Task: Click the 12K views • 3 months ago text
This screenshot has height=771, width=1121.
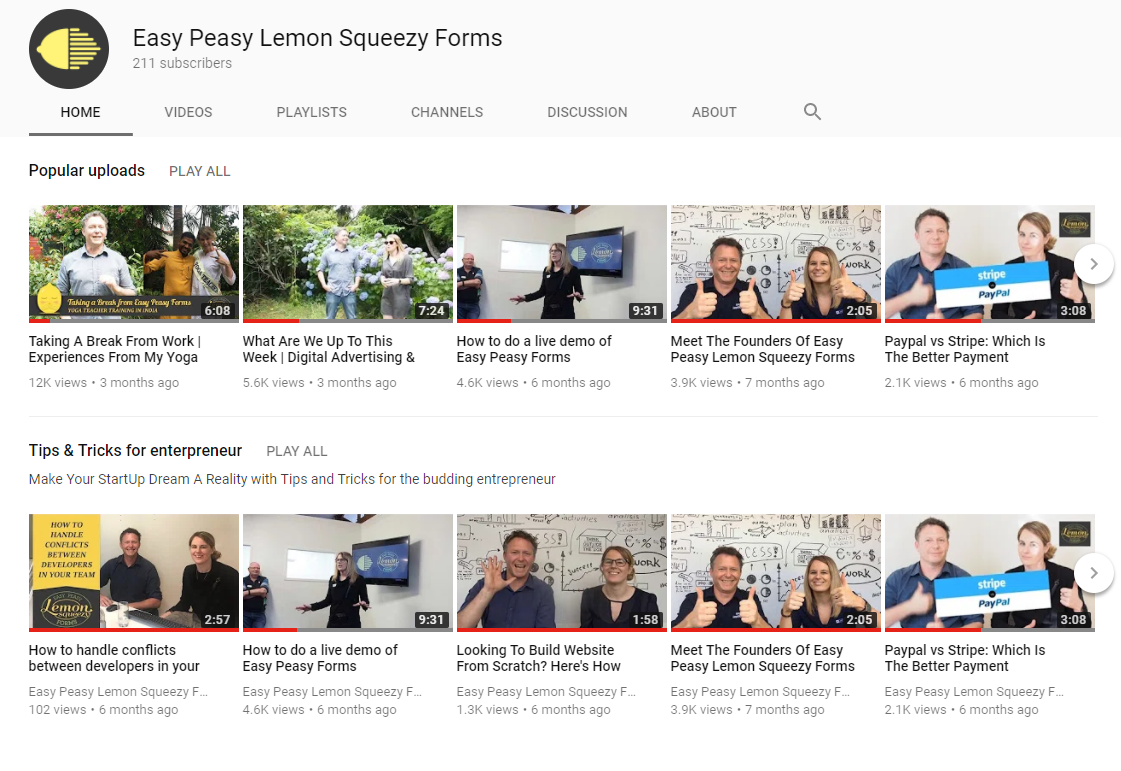Action: [104, 383]
